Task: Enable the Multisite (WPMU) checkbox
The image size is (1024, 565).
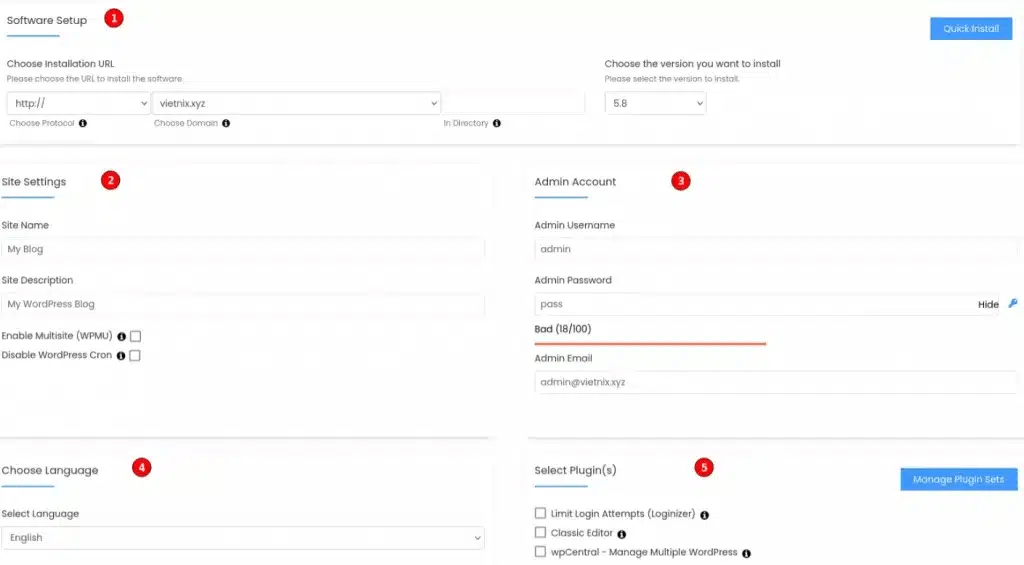Action: tap(135, 337)
